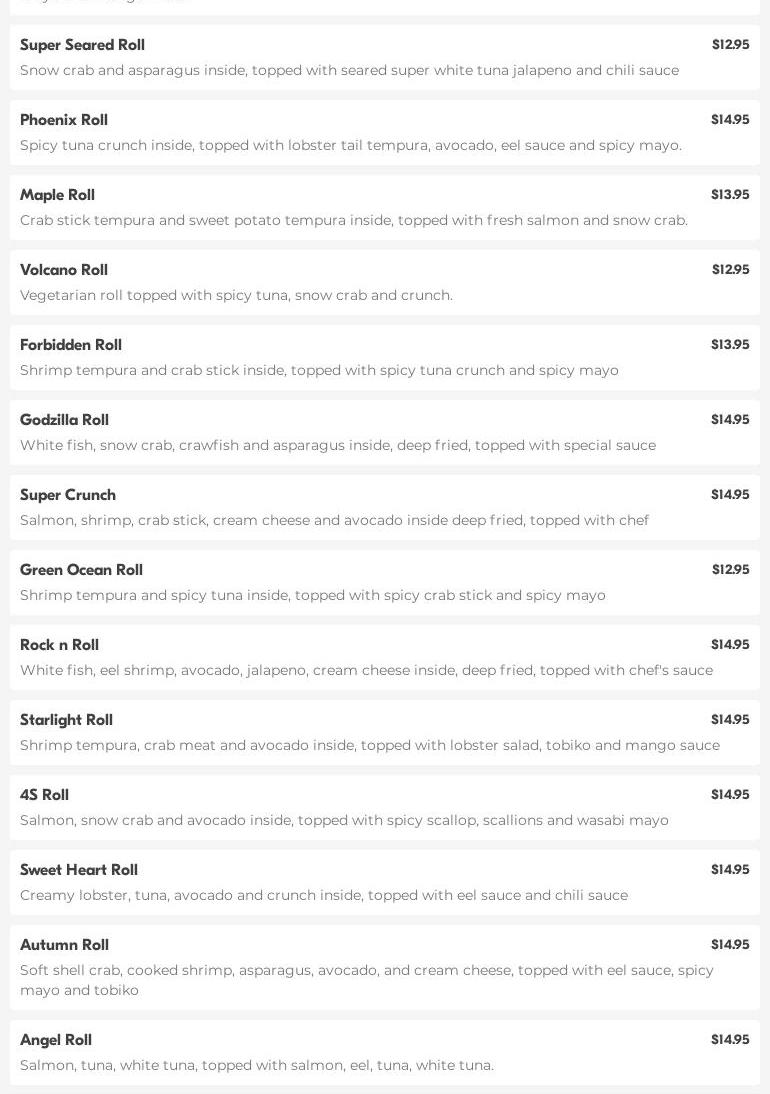Select the Phoenix Roll menu item

coord(64,120)
